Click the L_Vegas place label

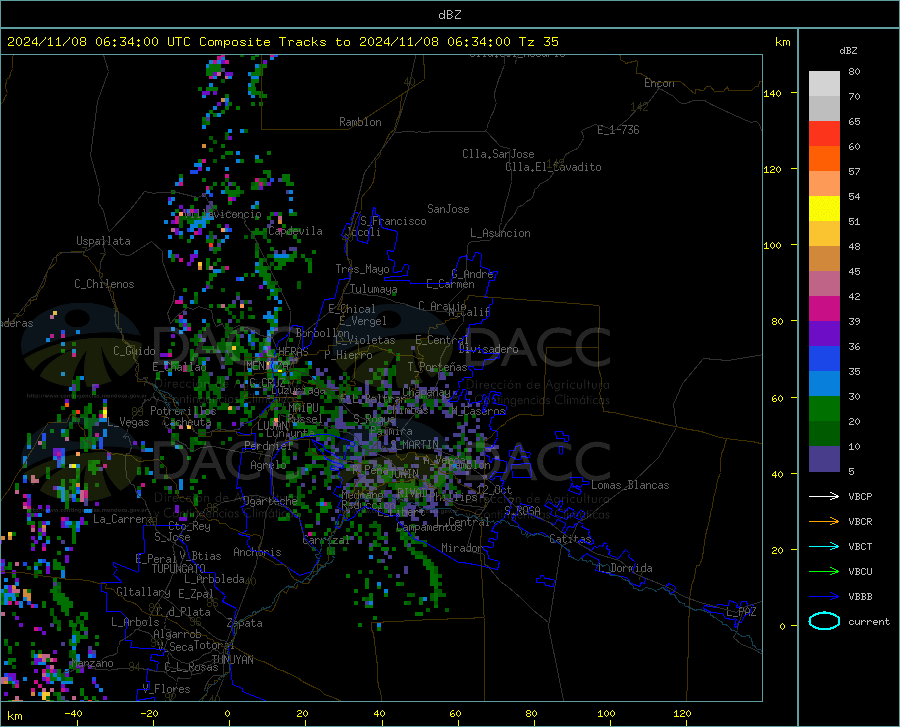(x=128, y=422)
